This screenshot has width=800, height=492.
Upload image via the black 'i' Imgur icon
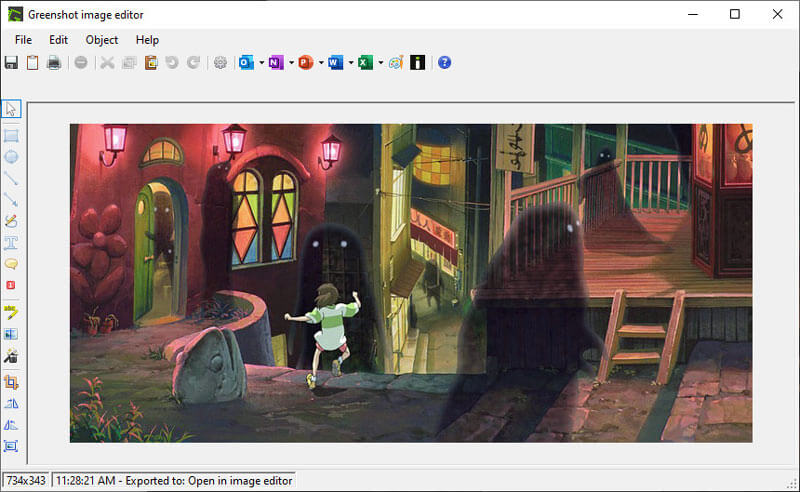click(x=417, y=63)
